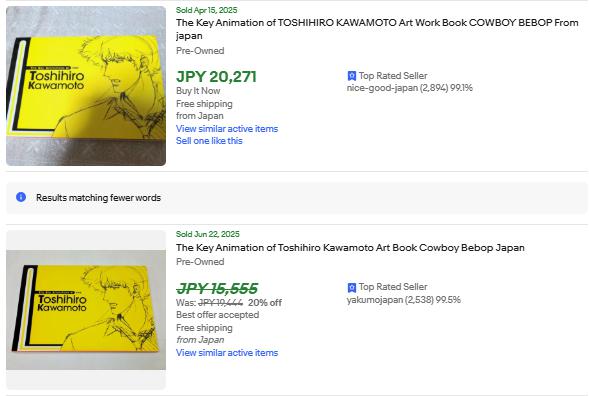Click the Sell one like this link

209,141
